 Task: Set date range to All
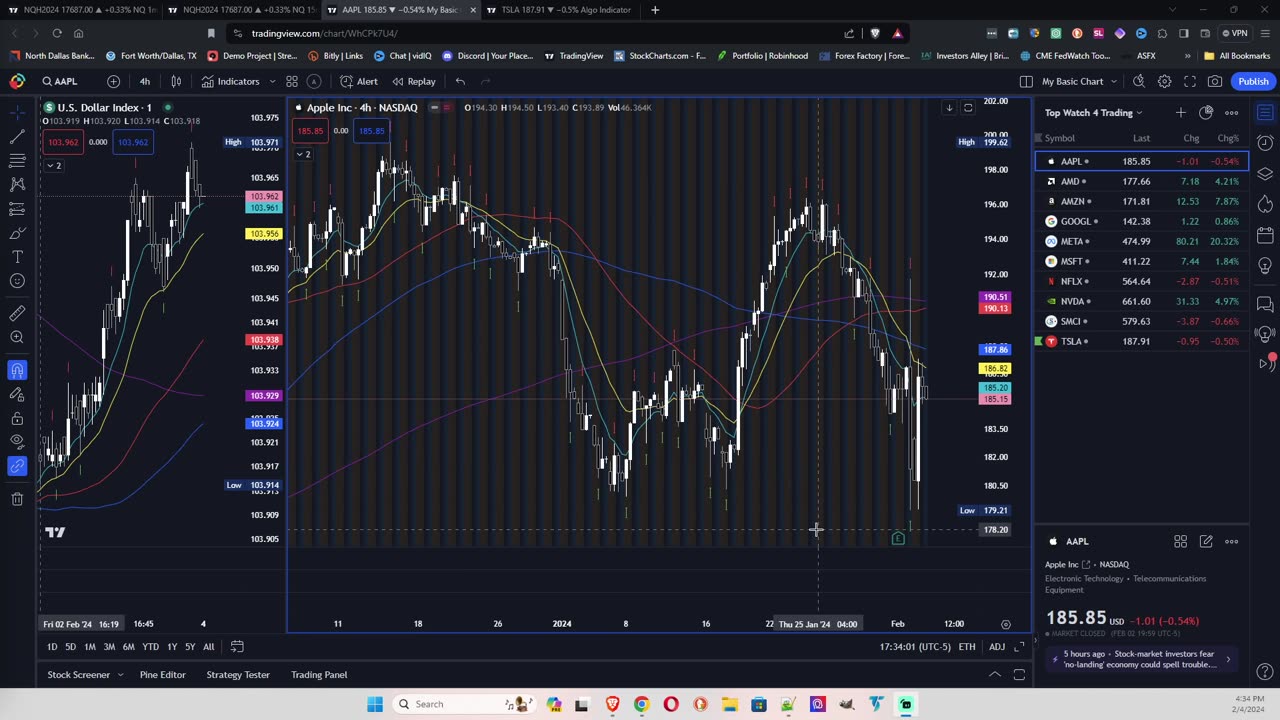click(x=208, y=647)
